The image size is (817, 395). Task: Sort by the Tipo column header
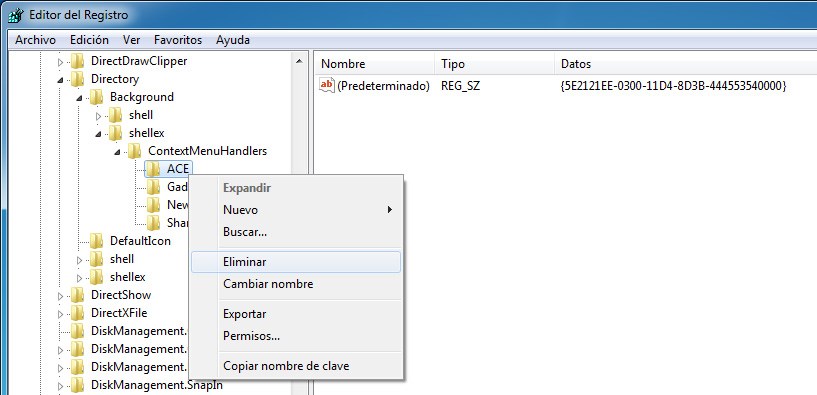click(x=494, y=64)
